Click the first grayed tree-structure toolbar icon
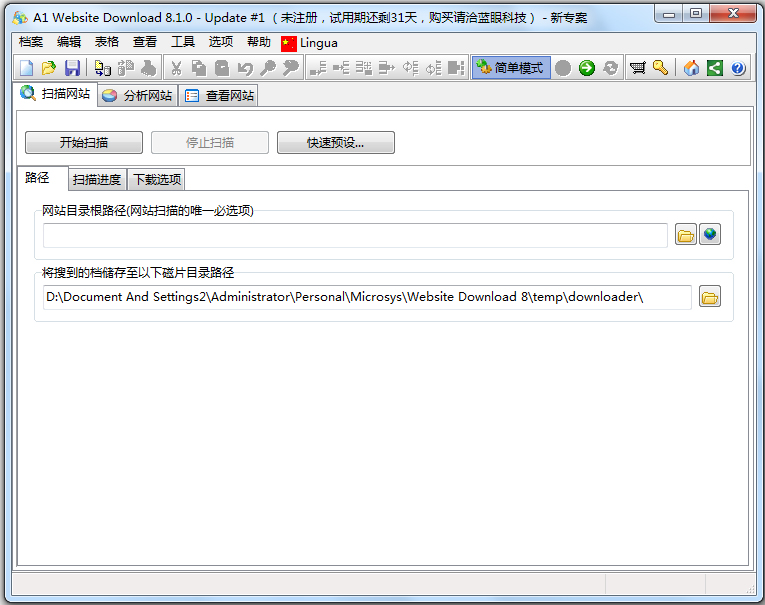Viewport: 765px width, 605px height. [318, 68]
